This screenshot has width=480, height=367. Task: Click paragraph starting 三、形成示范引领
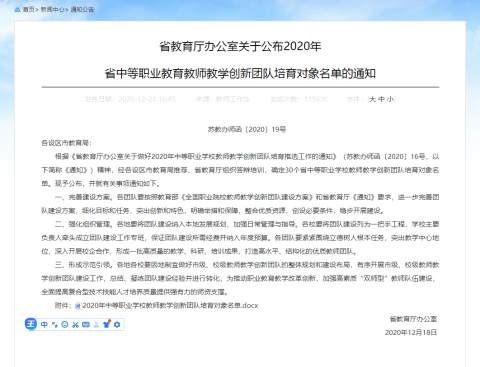pos(240,278)
